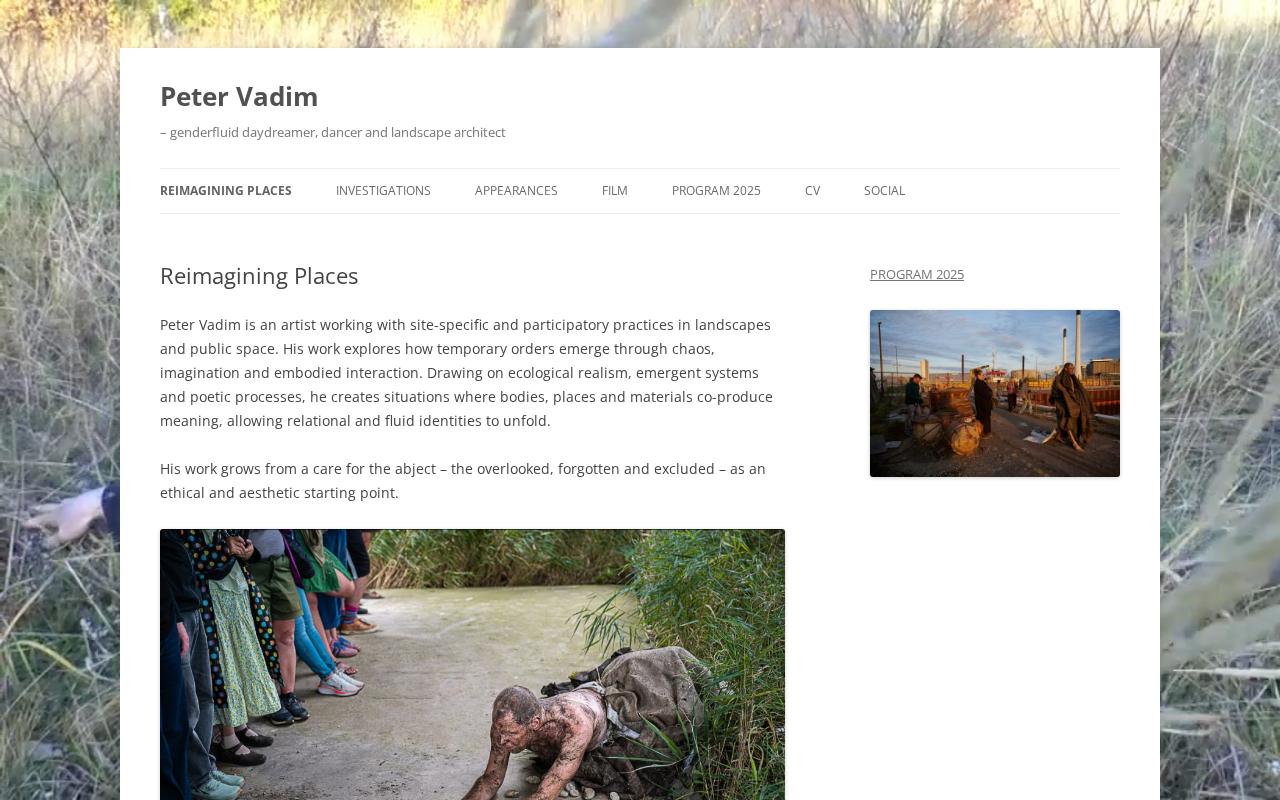This screenshot has width=1280, height=800.
Task: Open the Film menu item
Action: pos(615,191)
